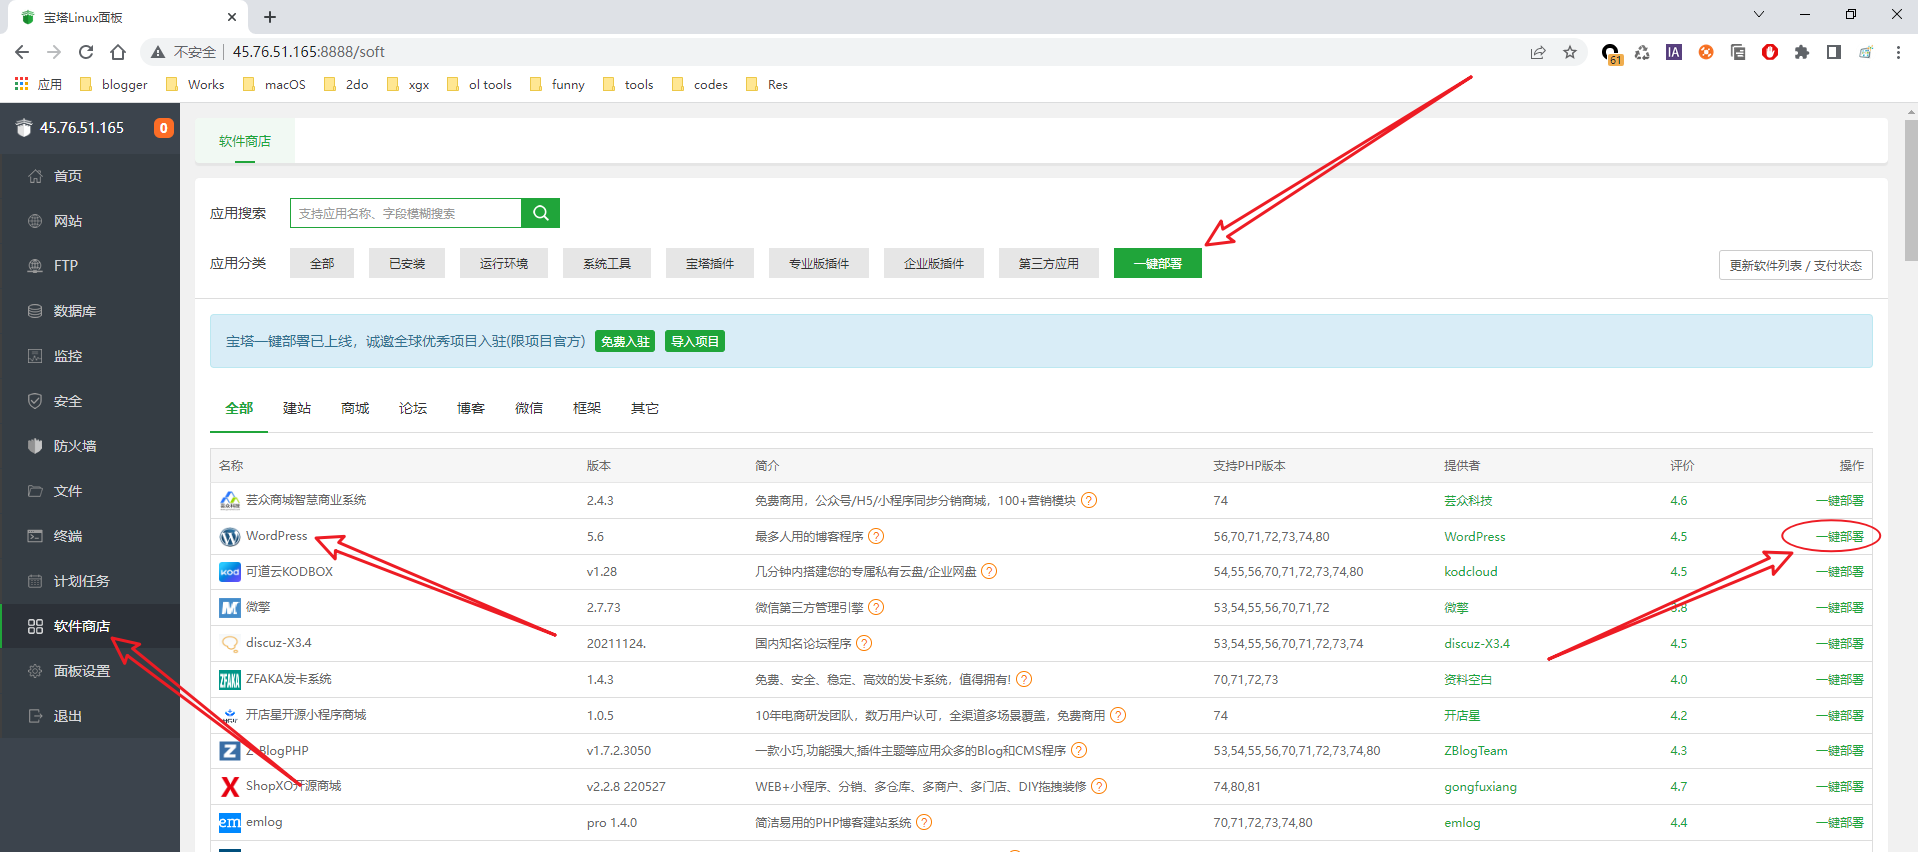This screenshot has height=852, width=1918.
Task: Select the 建站 category tab
Action: (x=297, y=408)
